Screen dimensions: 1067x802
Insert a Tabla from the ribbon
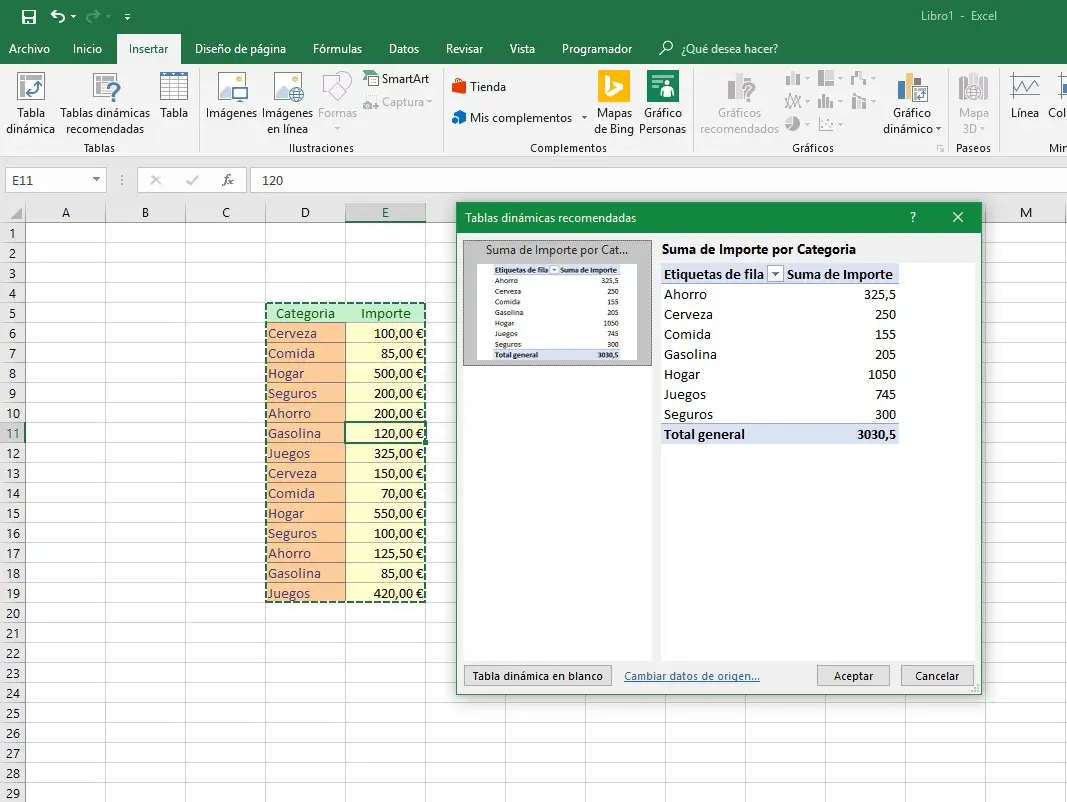(x=174, y=97)
